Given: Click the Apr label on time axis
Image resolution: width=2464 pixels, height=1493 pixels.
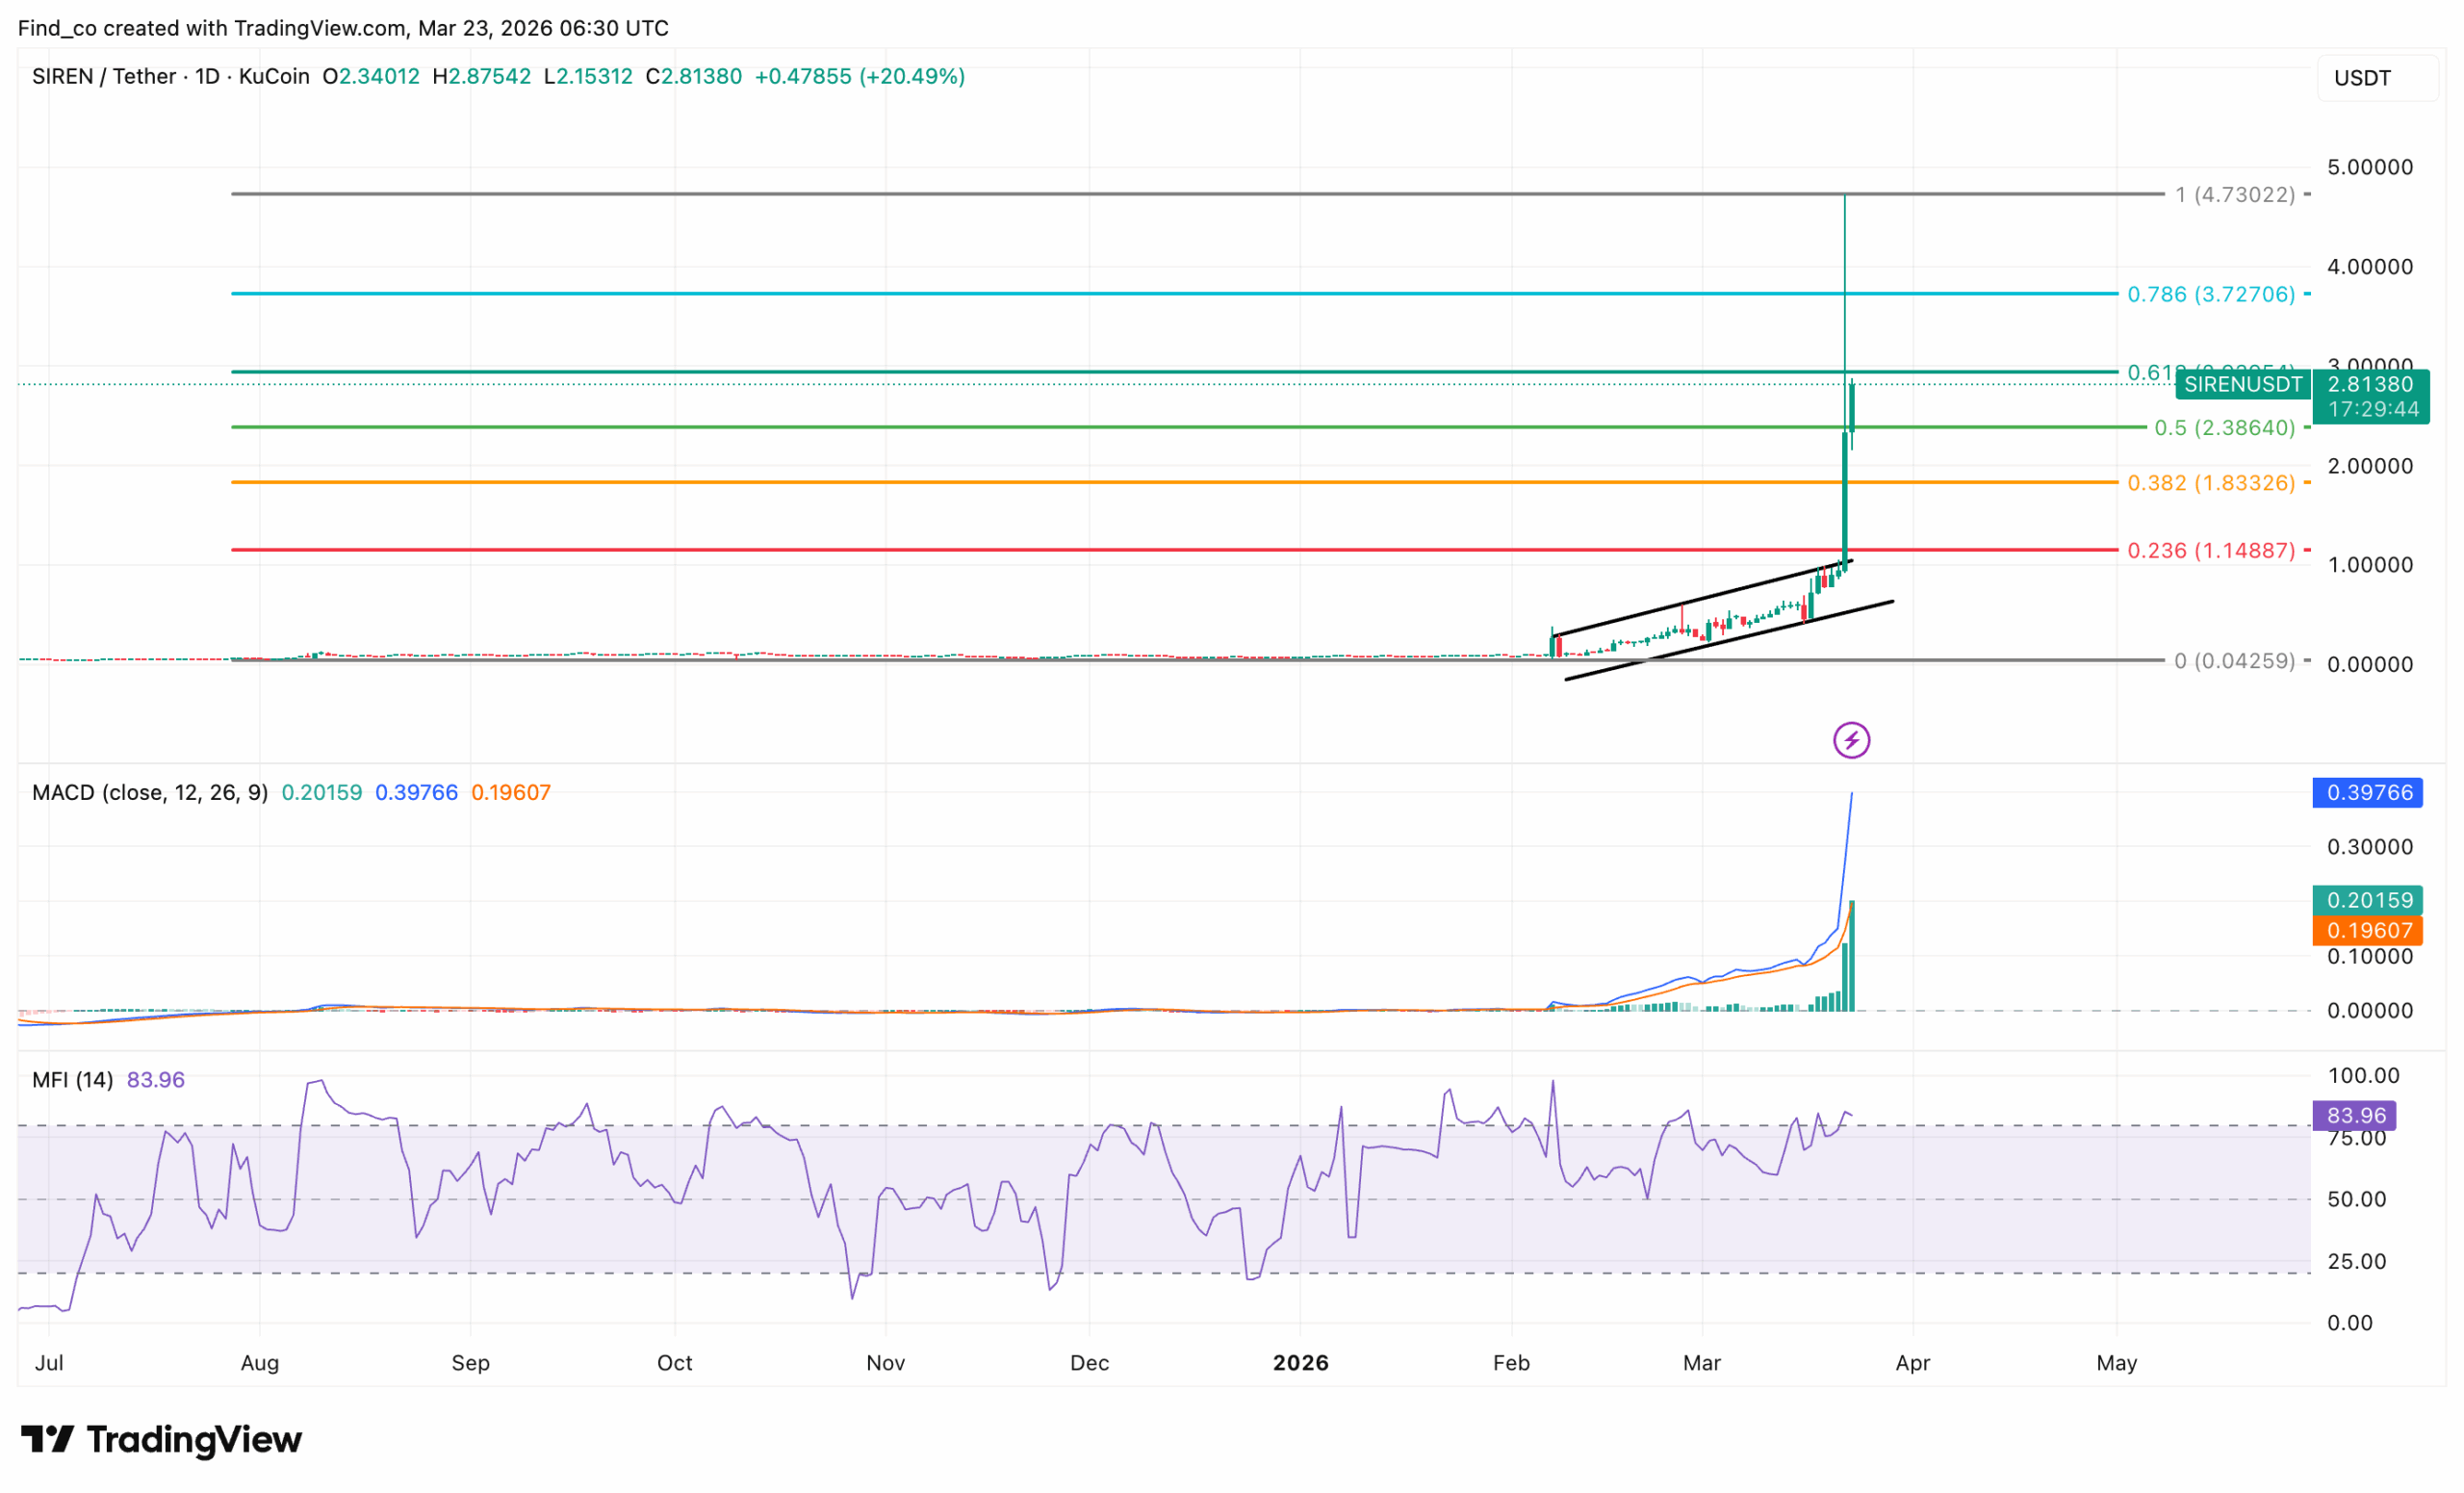Looking at the screenshot, I should coord(1912,1362).
